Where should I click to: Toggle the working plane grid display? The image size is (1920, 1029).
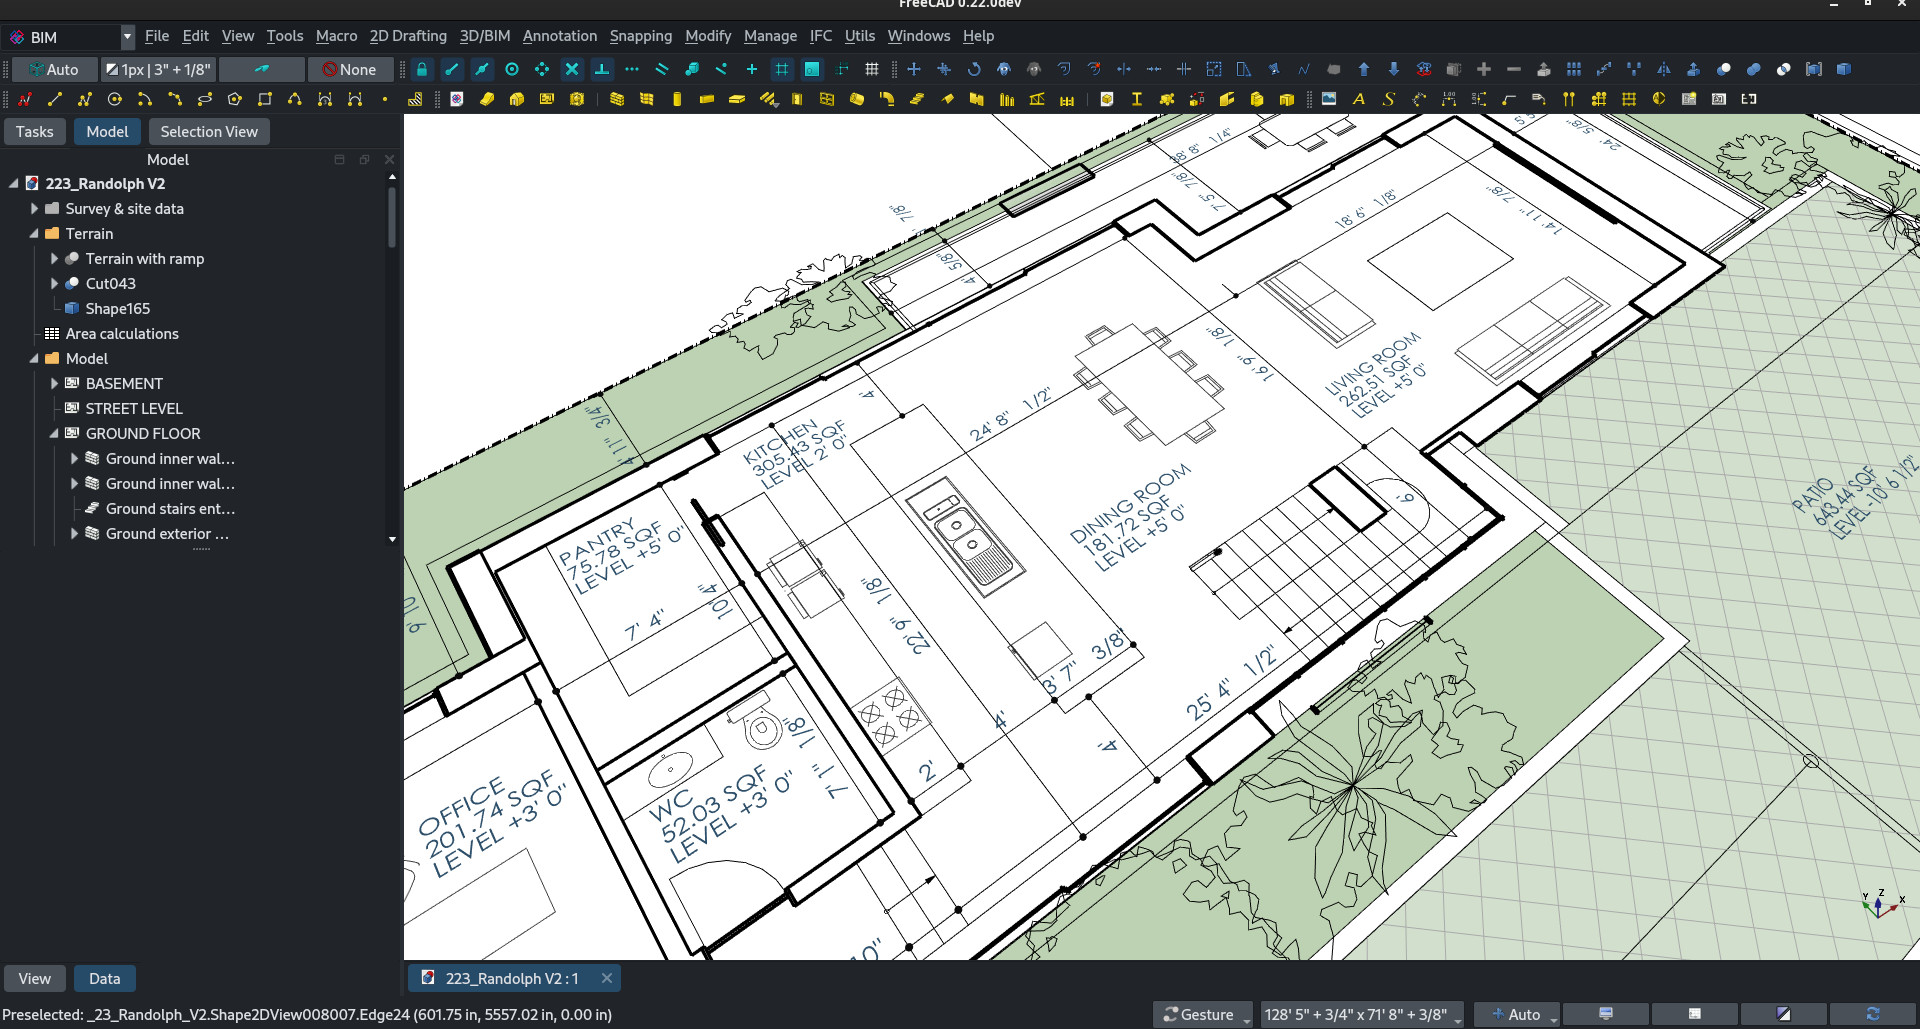[872, 69]
